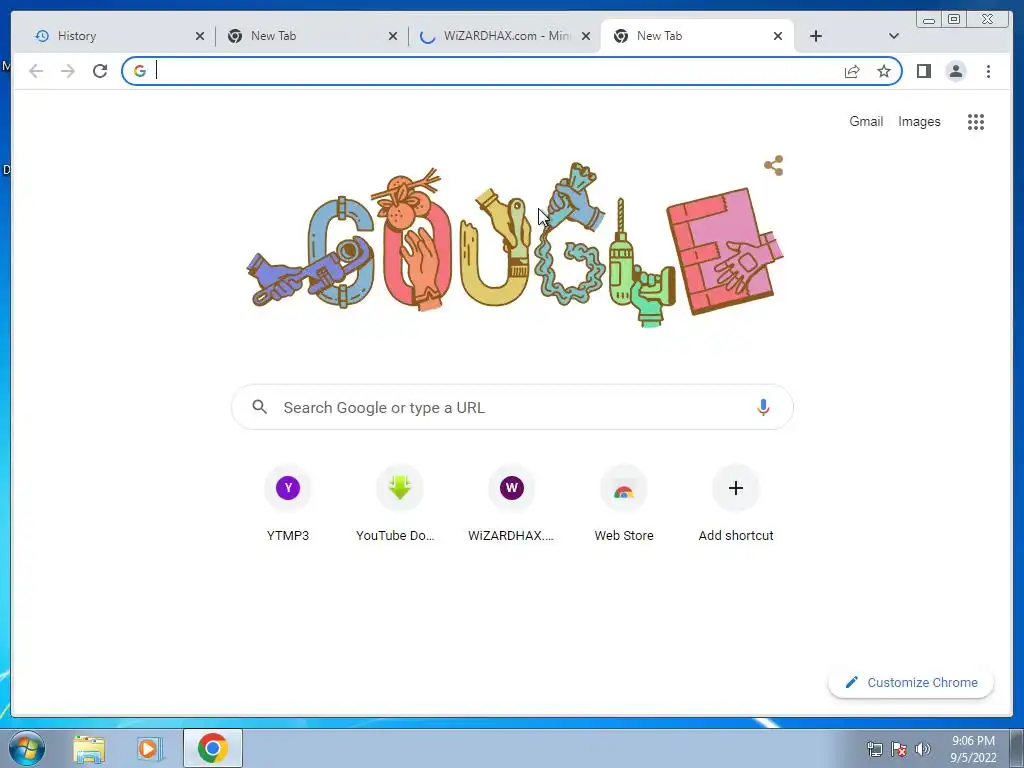
Task: Open the Windows Start menu orb
Action: click(26, 748)
